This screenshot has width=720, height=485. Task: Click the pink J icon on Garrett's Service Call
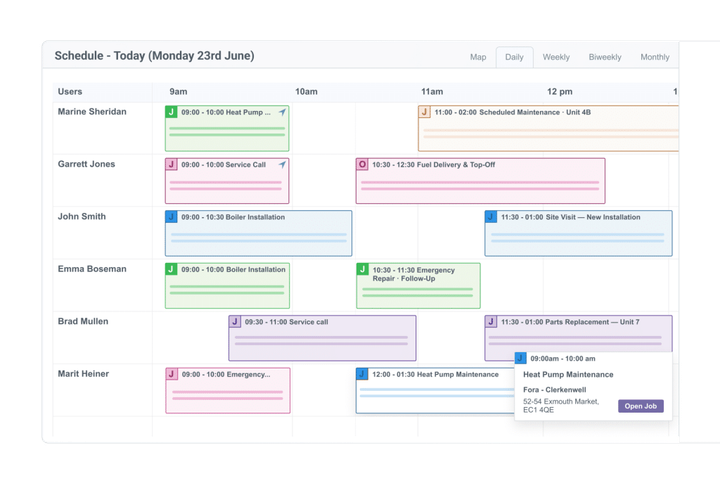click(171, 164)
